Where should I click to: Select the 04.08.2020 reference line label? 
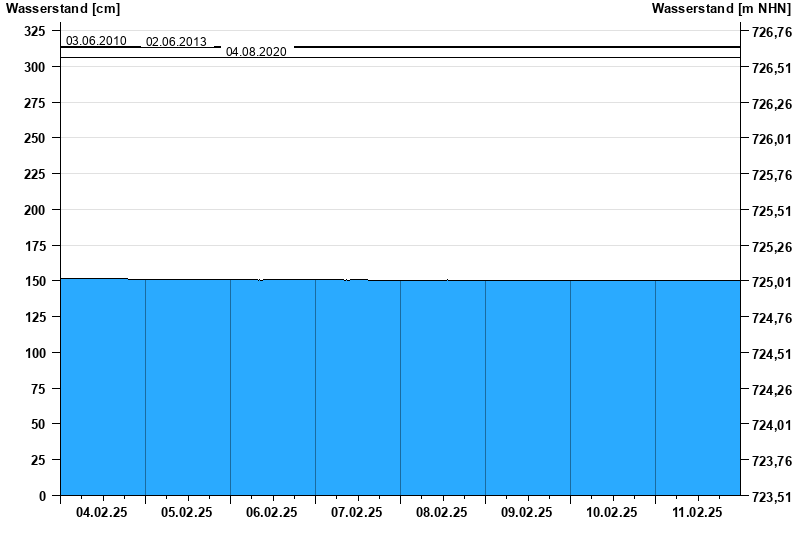coord(256,51)
